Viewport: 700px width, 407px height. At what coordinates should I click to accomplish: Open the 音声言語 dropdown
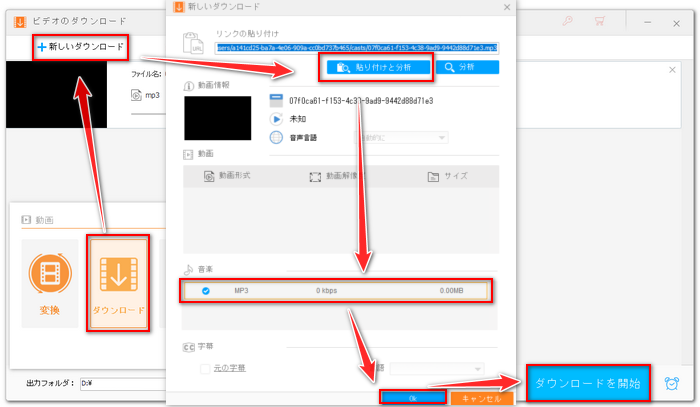(401, 138)
